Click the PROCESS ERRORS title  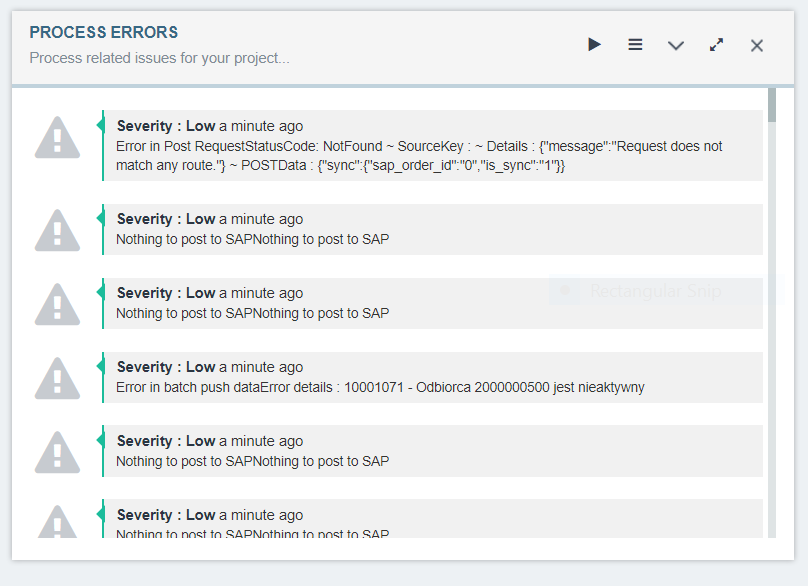click(x=103, y=32)
